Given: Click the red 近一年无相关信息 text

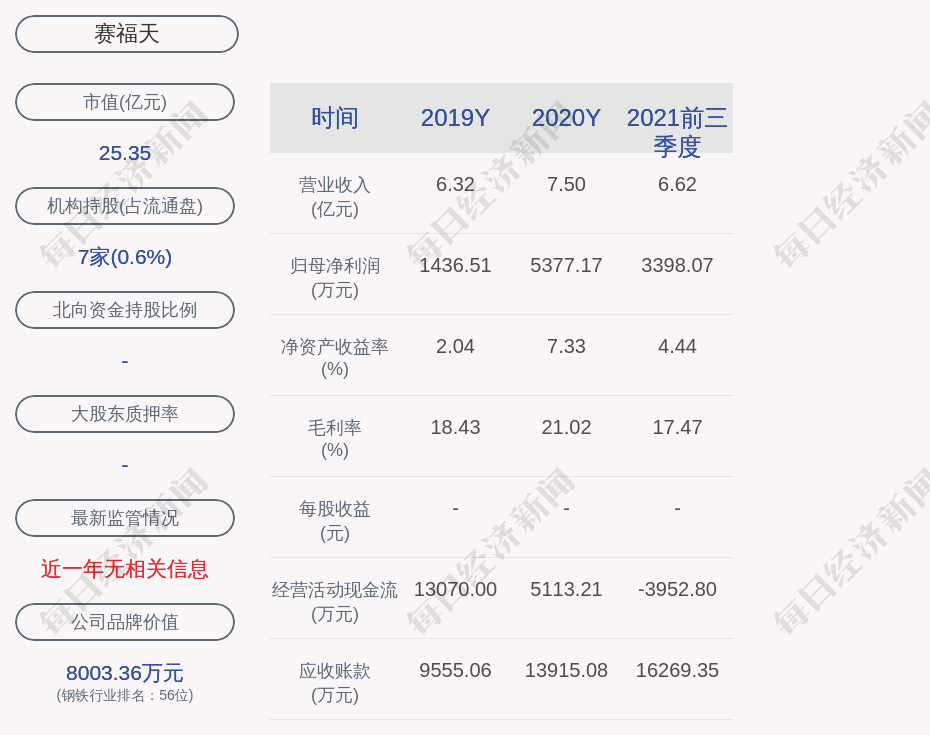Looking at the screenshot, I should click(x=125, y=569).
